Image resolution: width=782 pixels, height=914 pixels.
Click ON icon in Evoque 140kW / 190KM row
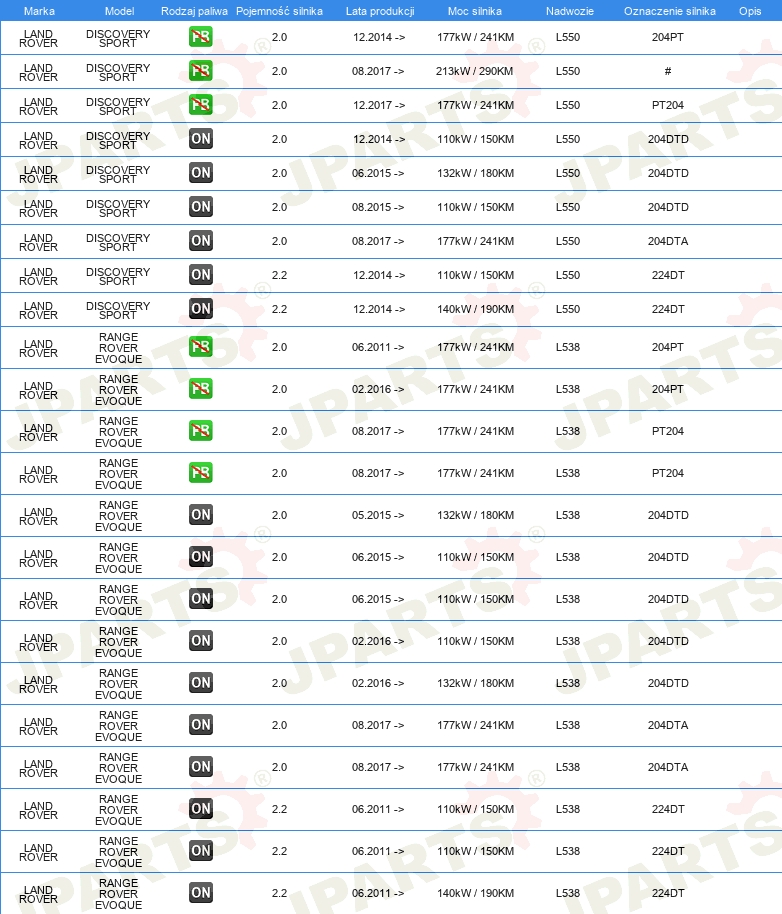click(x=200, y=892)
